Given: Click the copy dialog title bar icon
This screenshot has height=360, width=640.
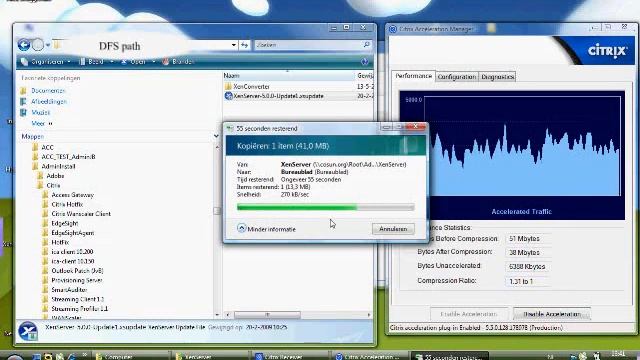Looking at the screenshot, I should coord(230,129).
